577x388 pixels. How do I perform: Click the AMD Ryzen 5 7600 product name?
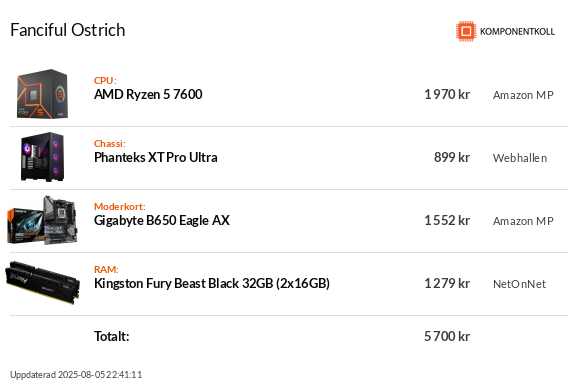(x=148, y=95)
